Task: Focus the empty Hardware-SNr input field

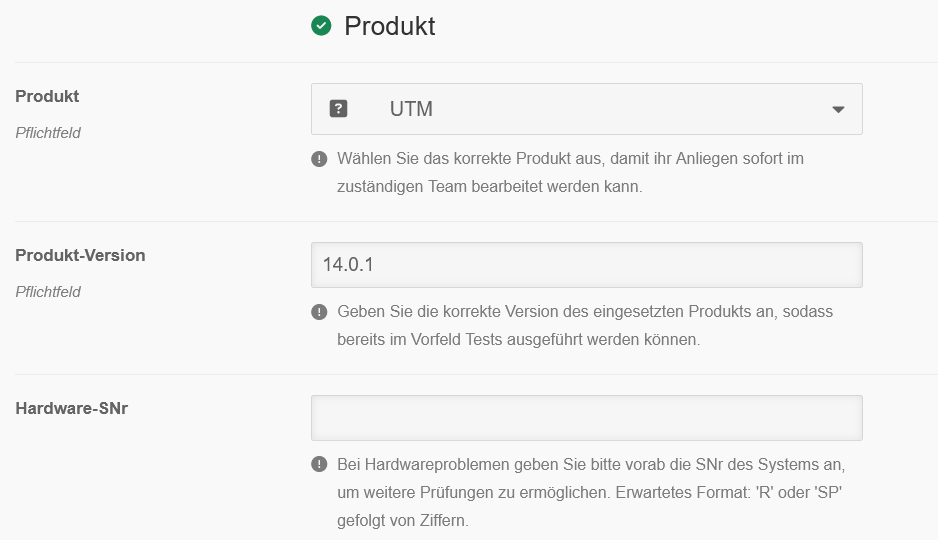Action: (586, 418)
